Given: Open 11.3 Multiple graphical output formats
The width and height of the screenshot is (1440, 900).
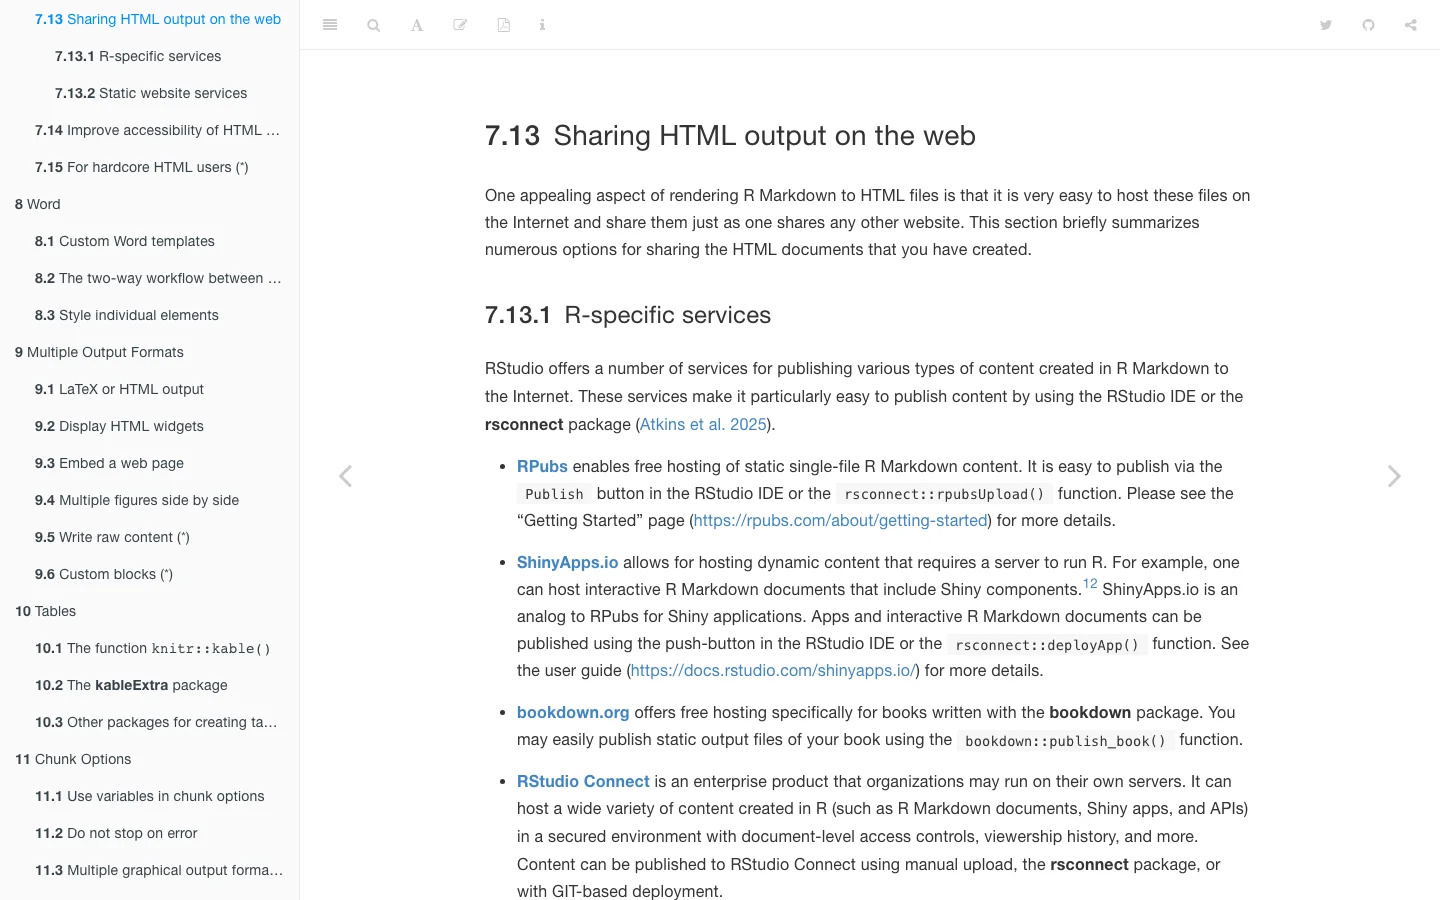Looking at the screenshot, I should tap(159, 870).
